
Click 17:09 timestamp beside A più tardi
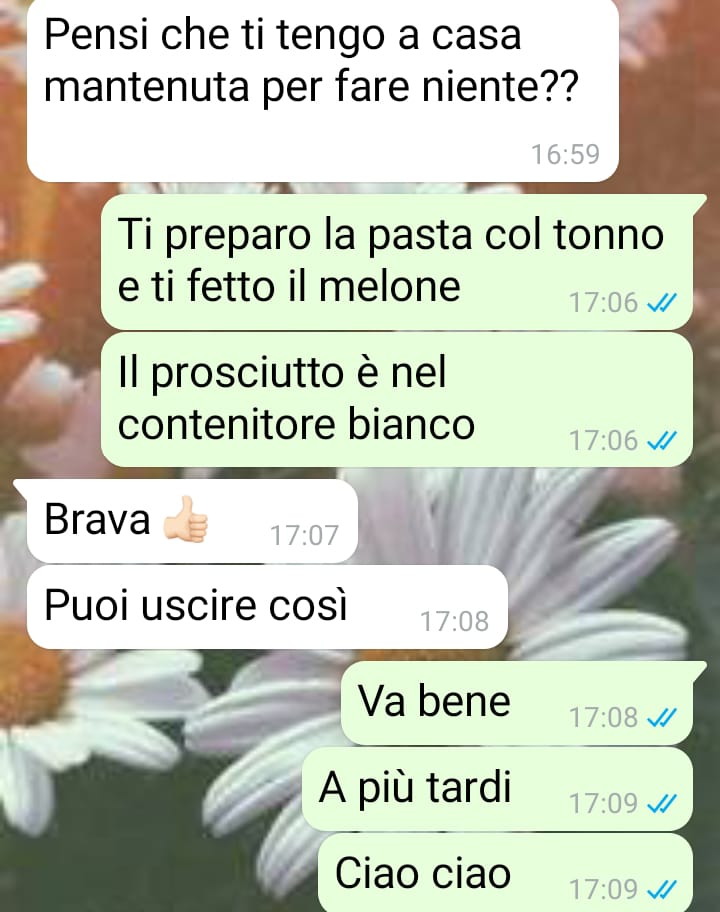603,803
